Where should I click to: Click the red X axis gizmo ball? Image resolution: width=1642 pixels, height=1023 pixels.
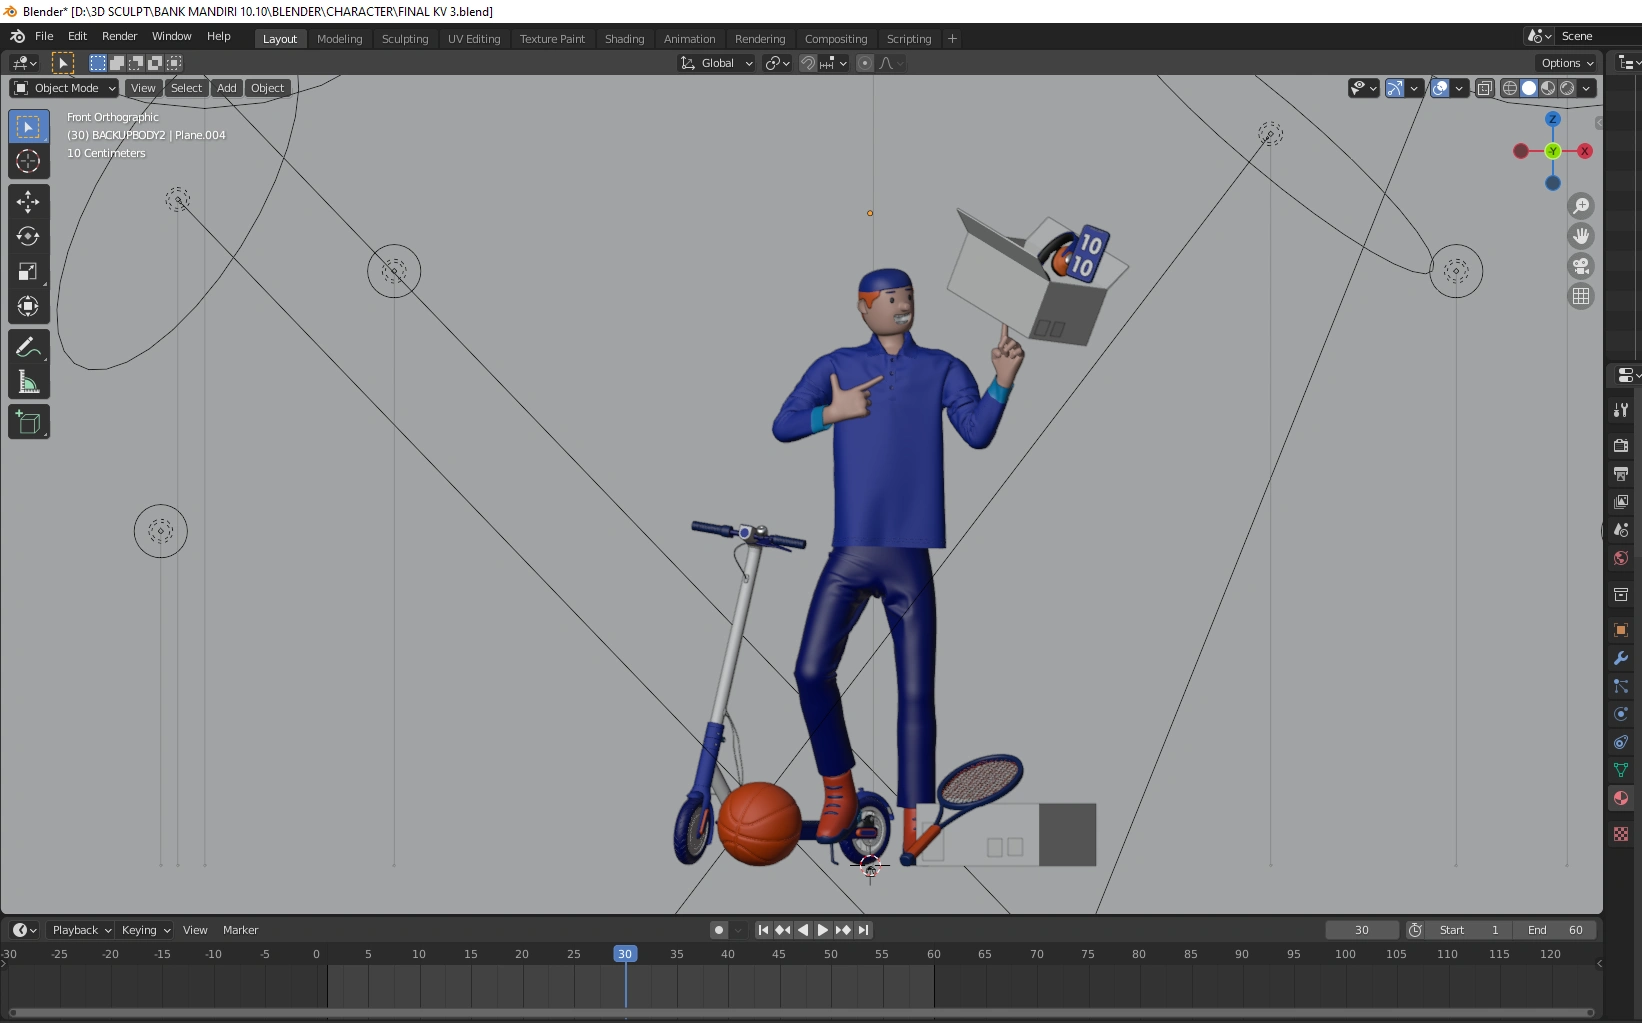coord(1585,151)
